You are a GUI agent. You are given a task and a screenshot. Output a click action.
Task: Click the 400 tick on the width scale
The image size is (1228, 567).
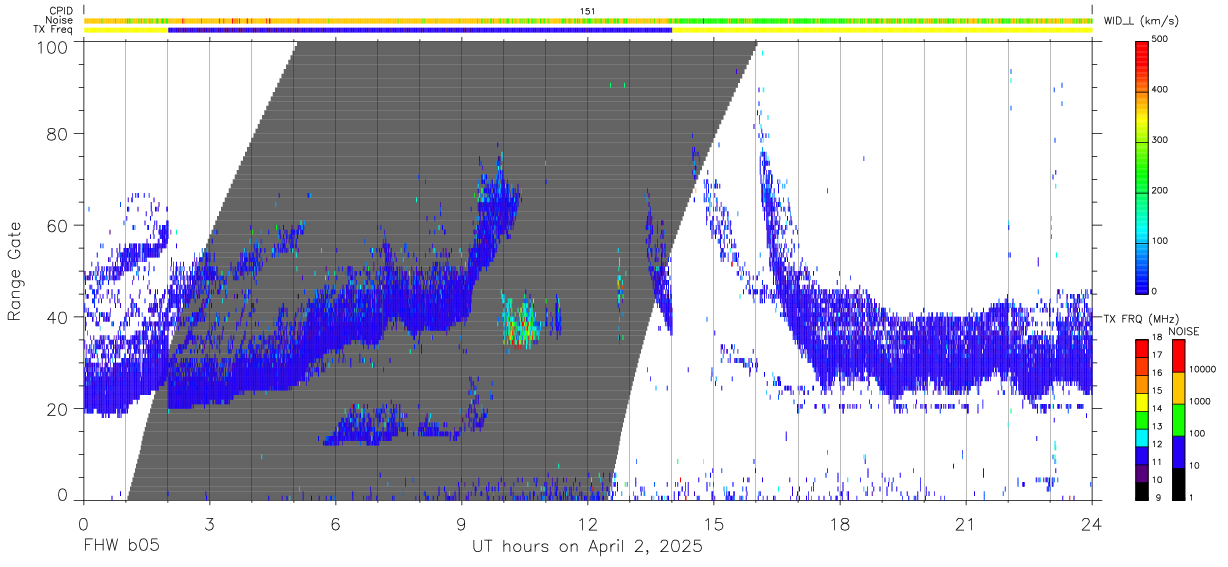(x=1162, y=90)
